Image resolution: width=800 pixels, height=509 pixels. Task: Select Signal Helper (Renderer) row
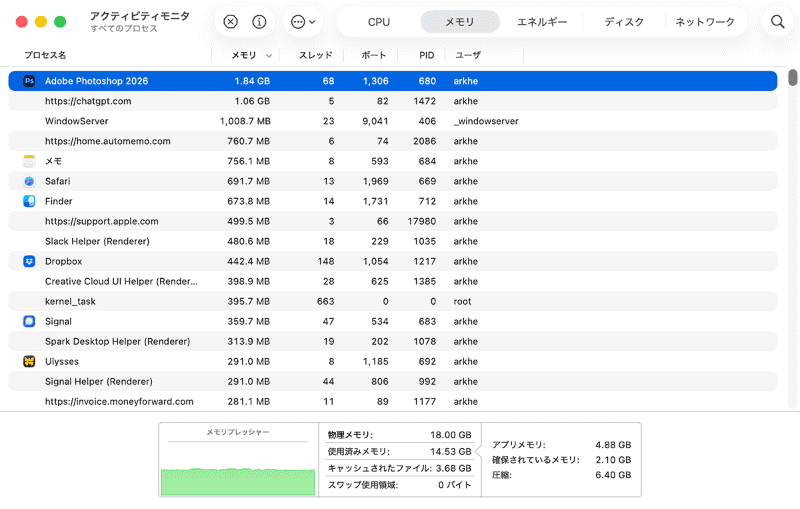[x=393, y=381]
